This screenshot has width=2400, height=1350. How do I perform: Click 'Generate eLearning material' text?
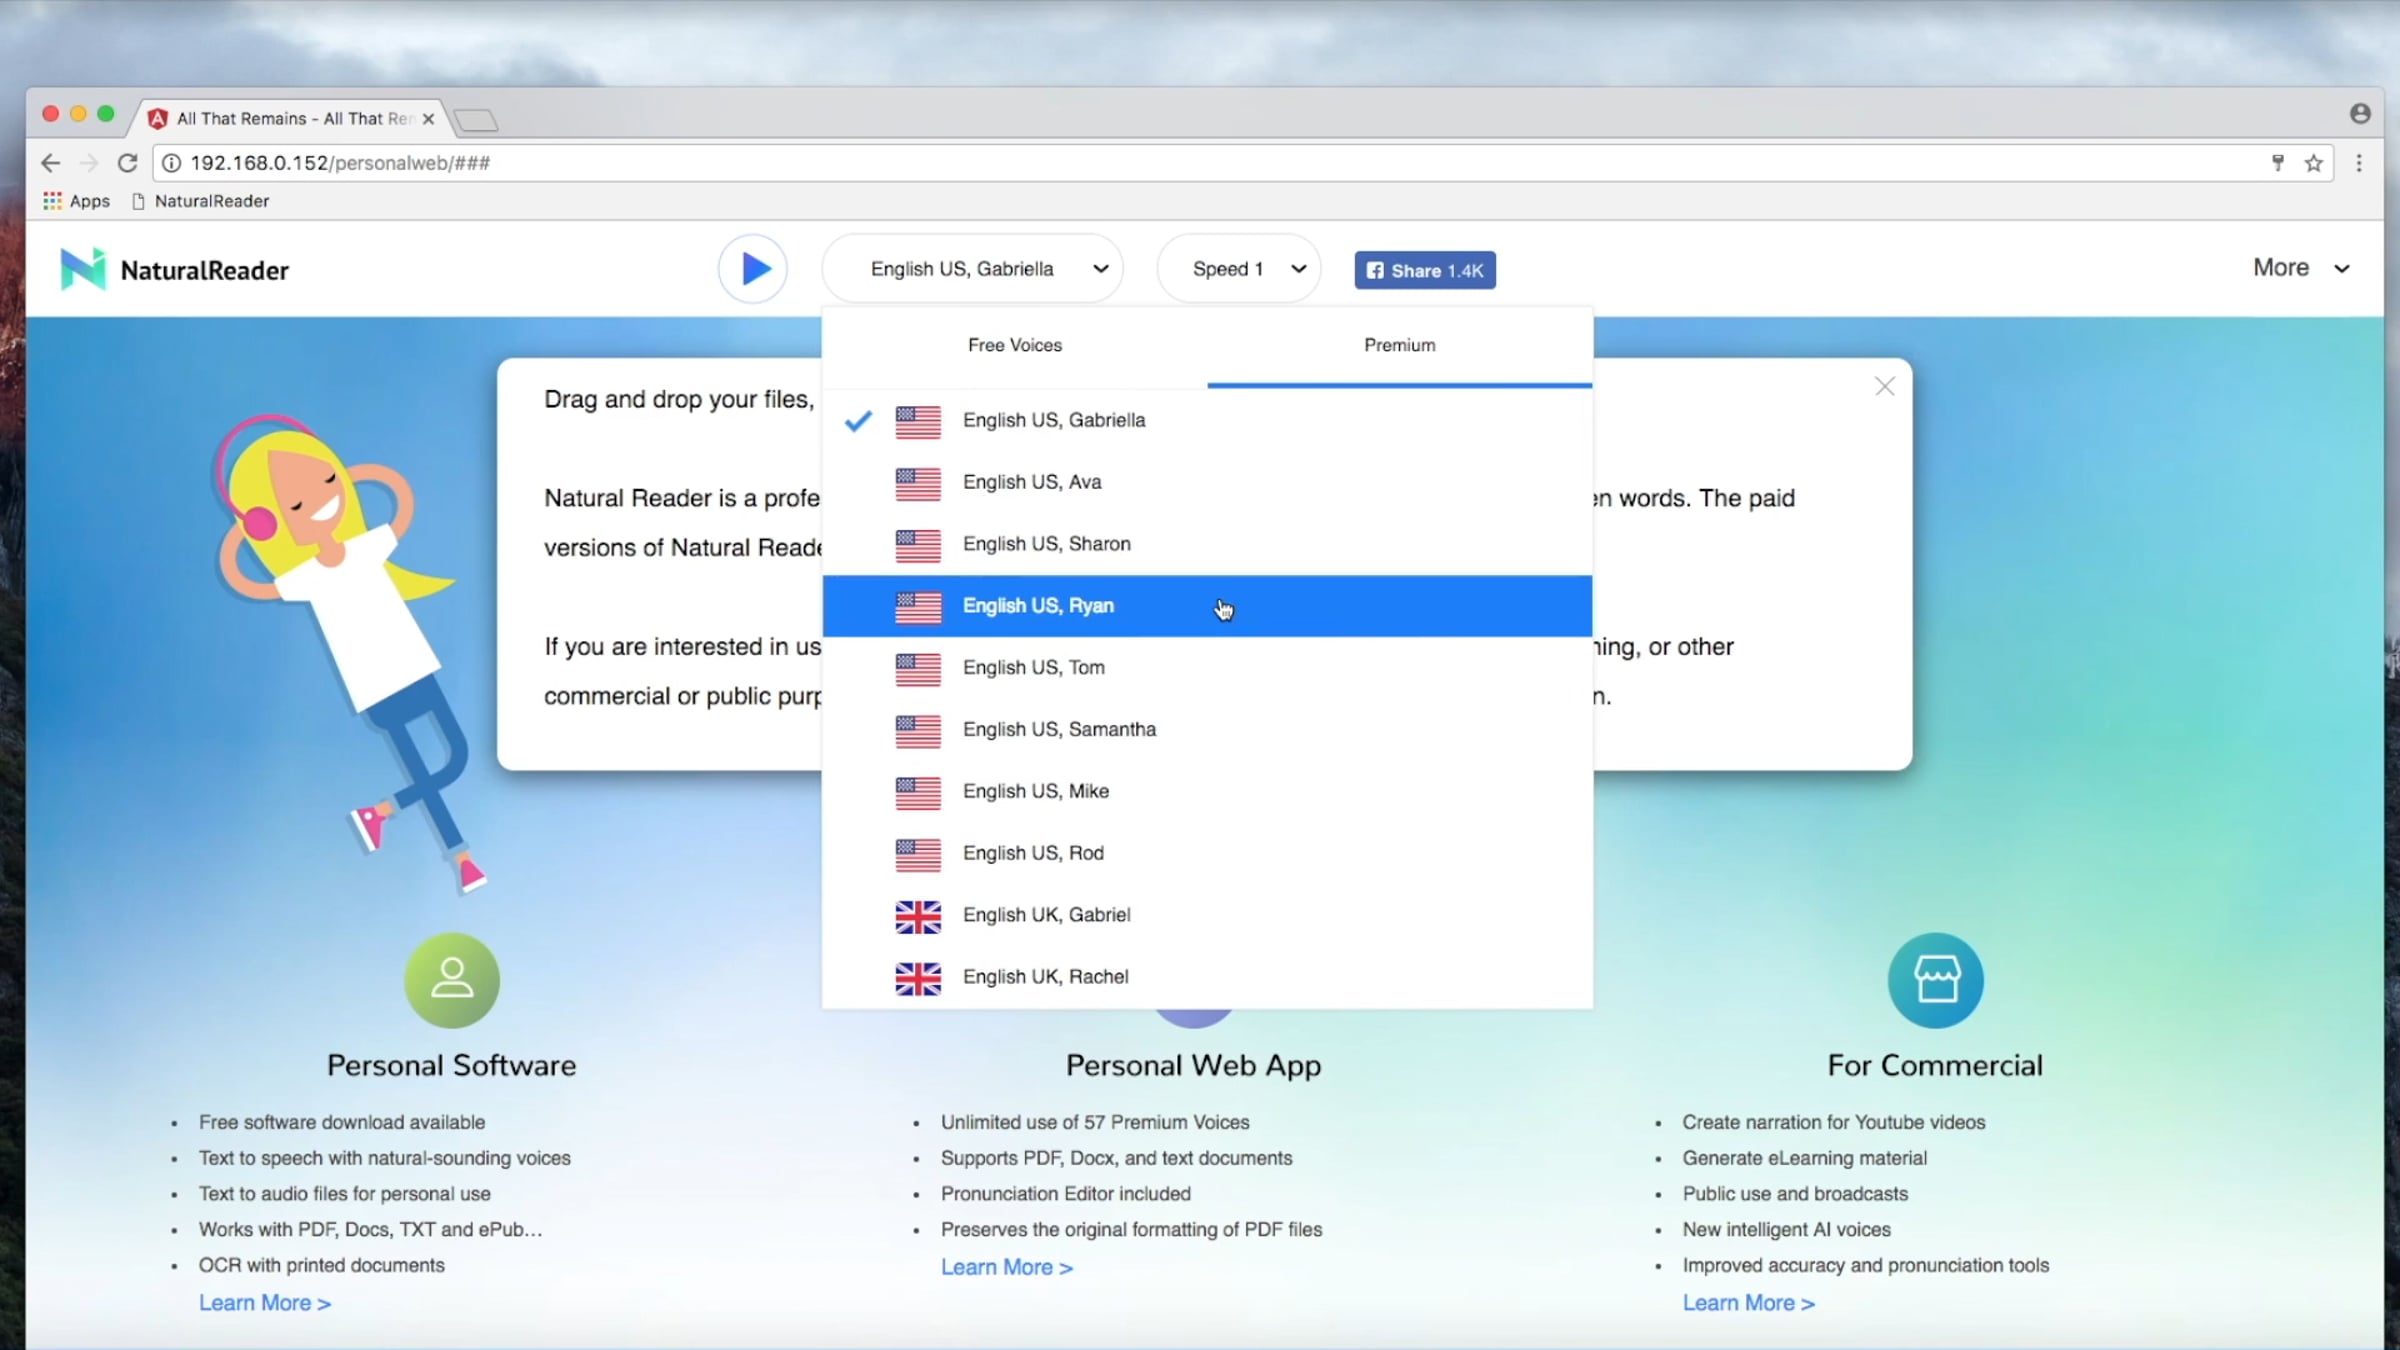(x=1805, y=1158)
